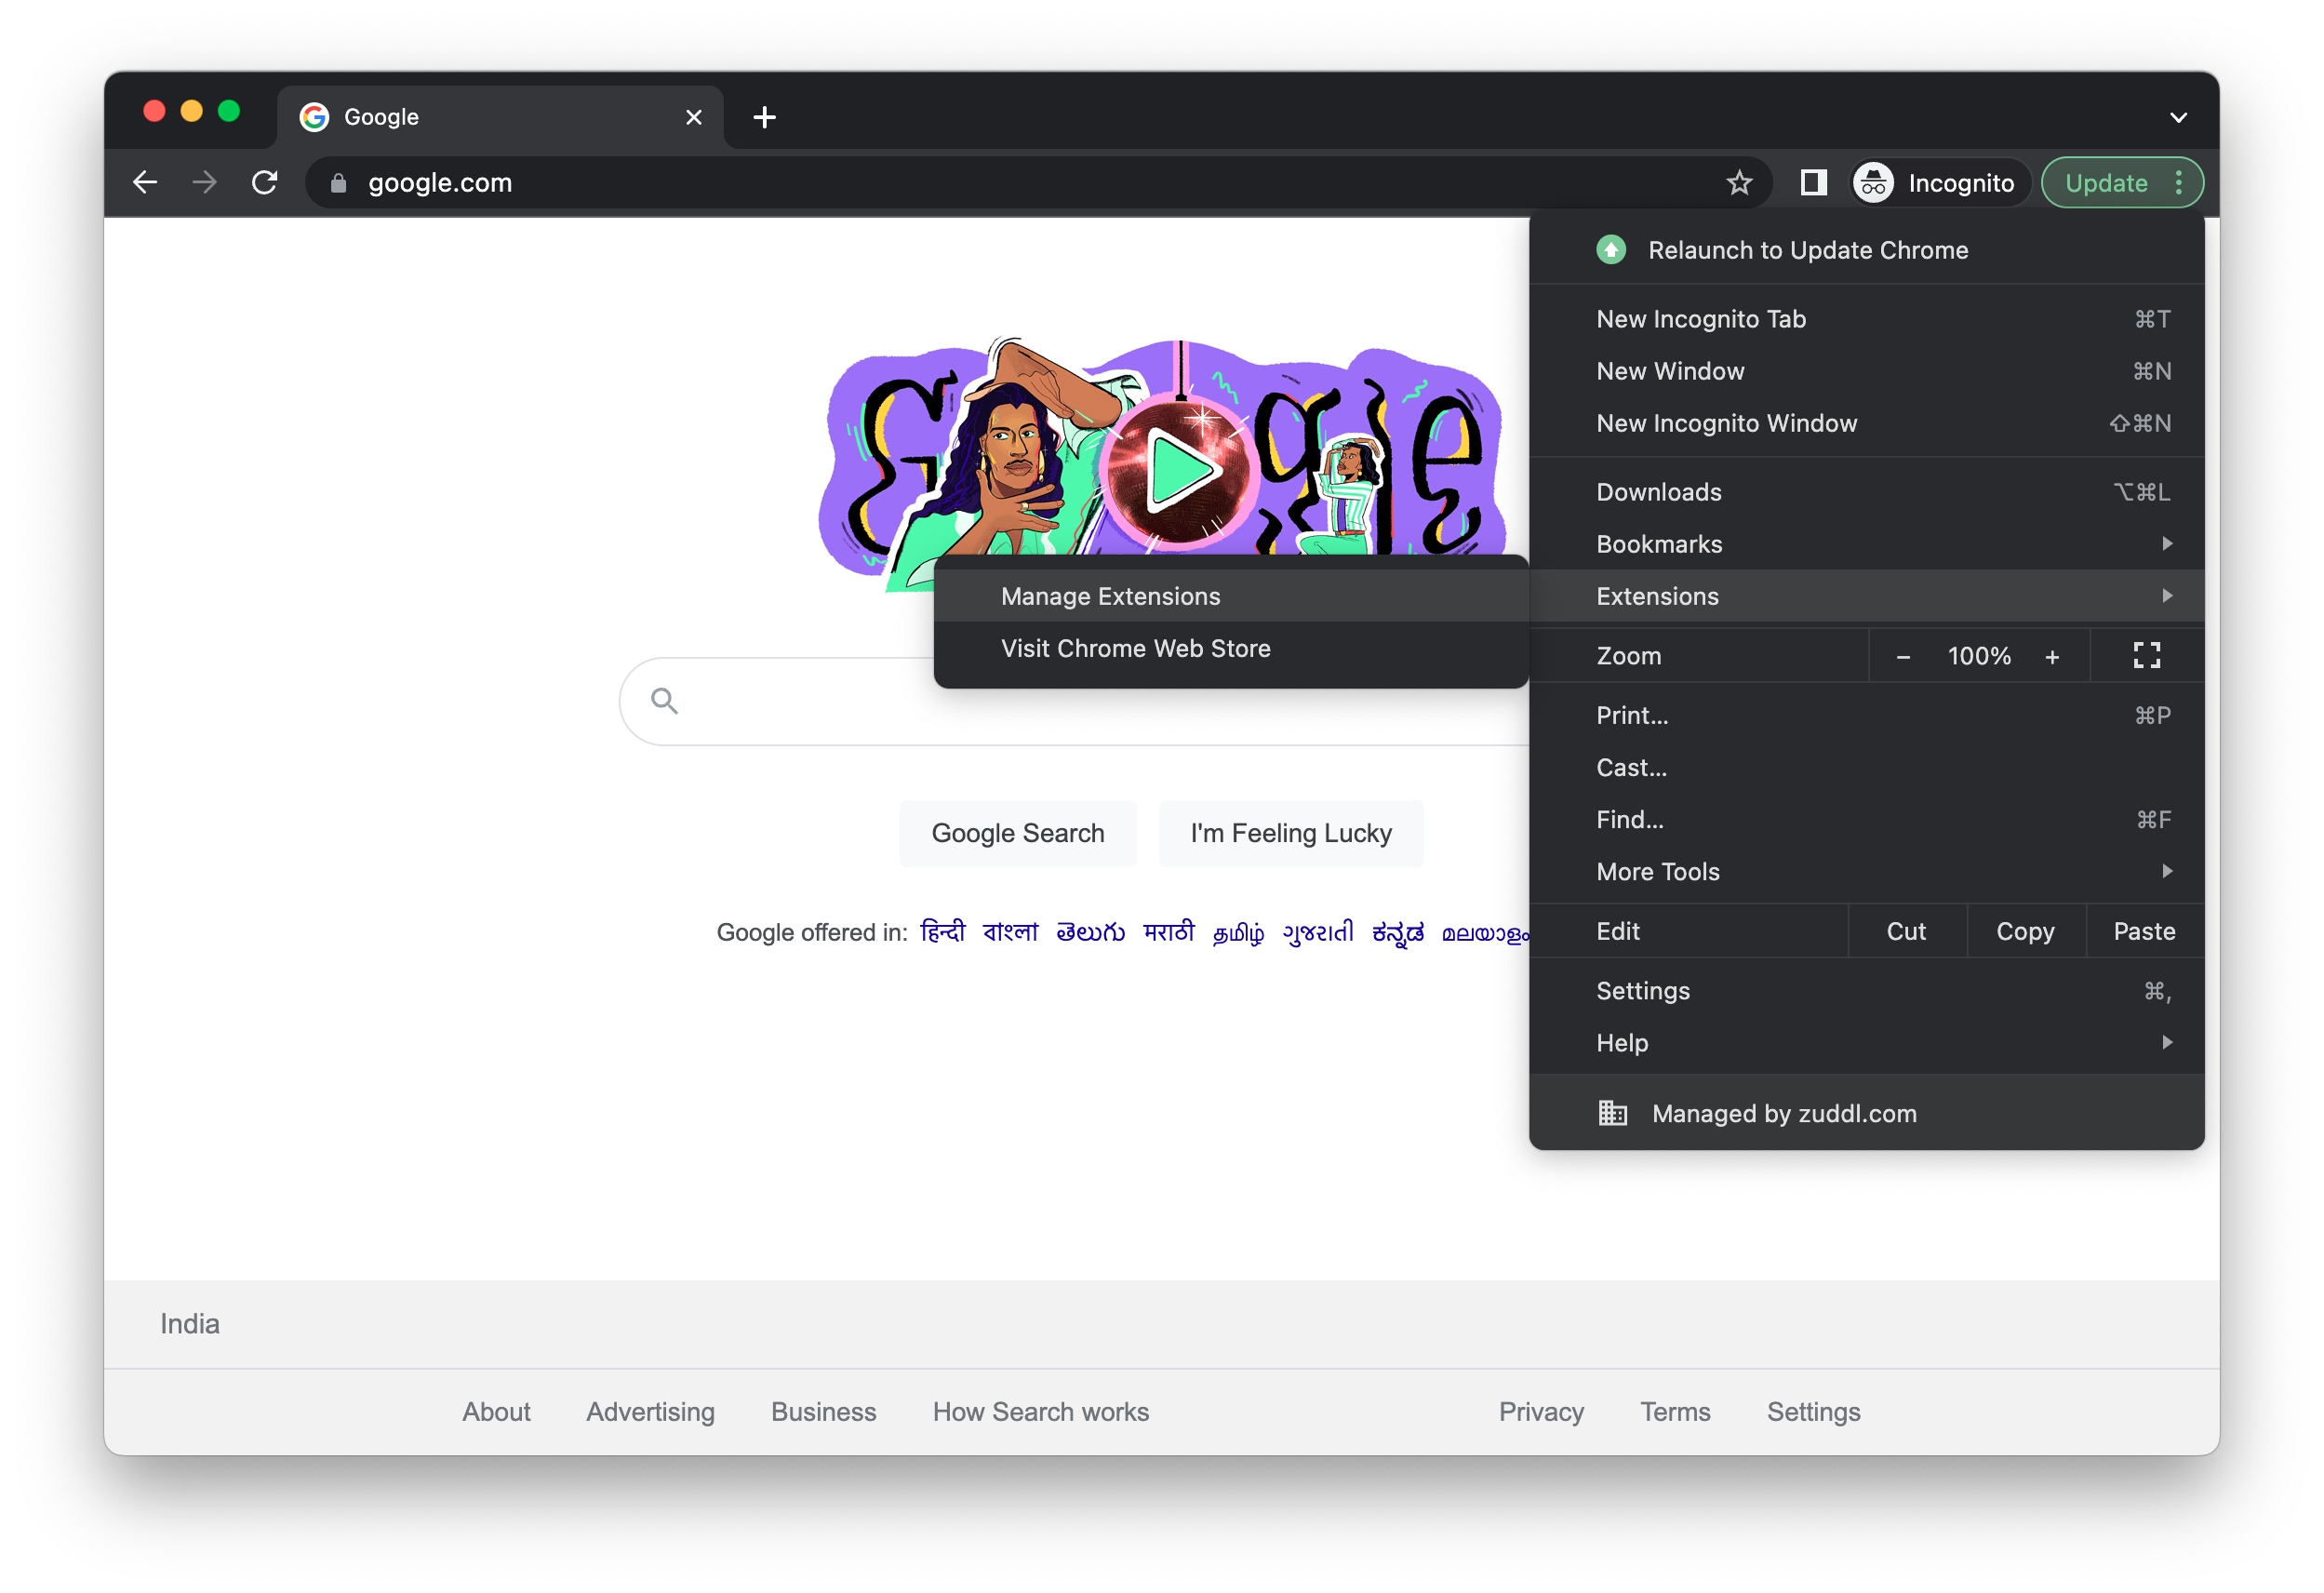This screenshot has height=1593, width=2324.
Task: Reload the current page
Action: click(x=264, y=182)
